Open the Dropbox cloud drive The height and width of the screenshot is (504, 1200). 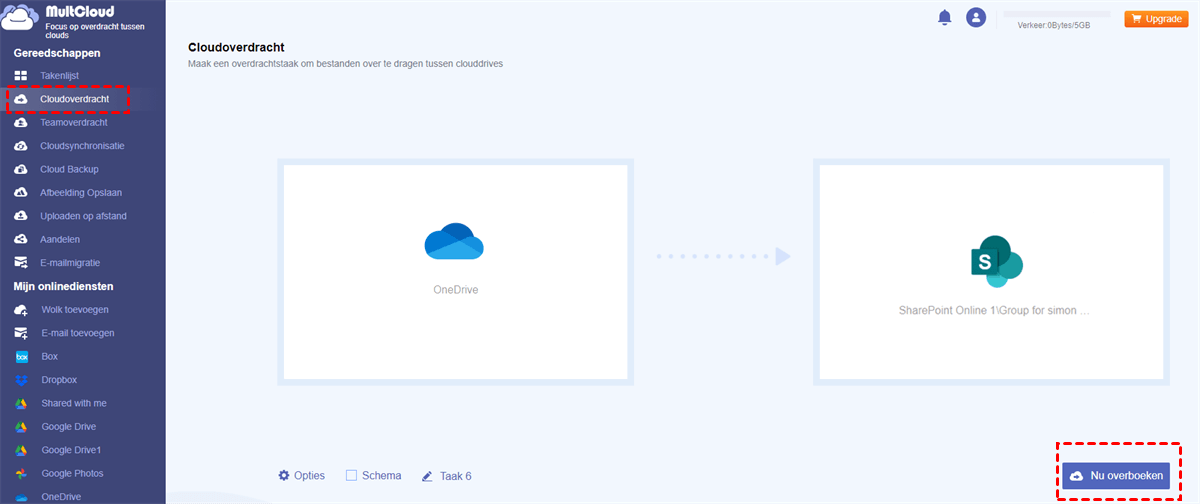click(59, 380)
